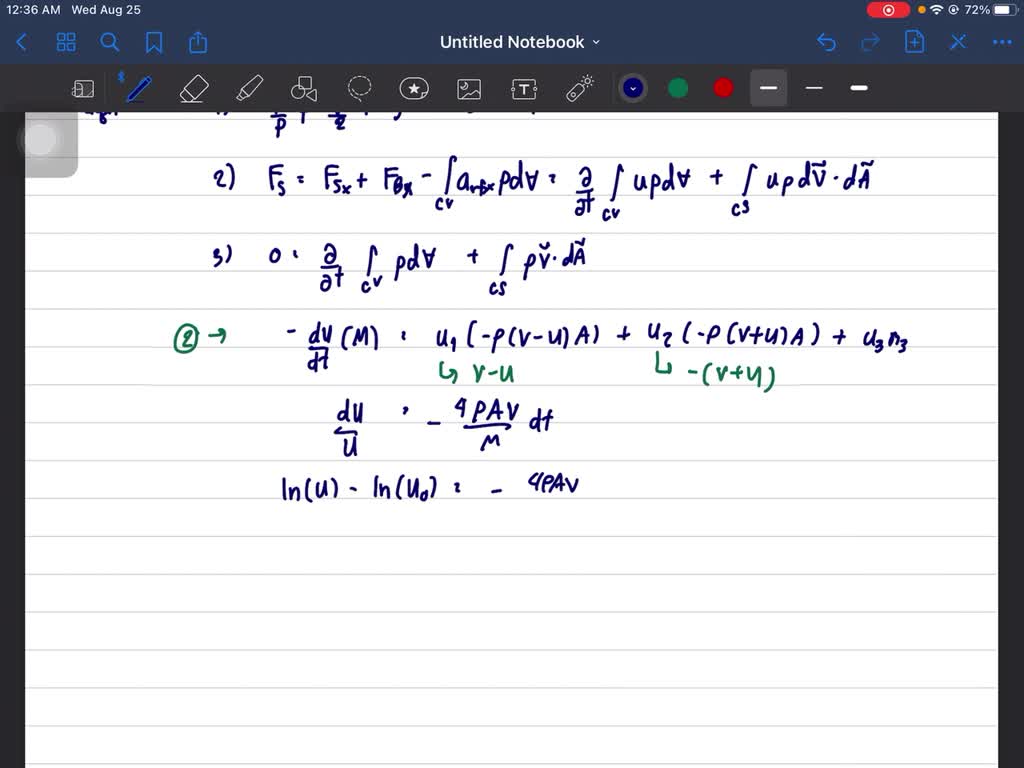
Task: Select the zoom window tool
Action: pyautogui.click(x=83, y=89)
